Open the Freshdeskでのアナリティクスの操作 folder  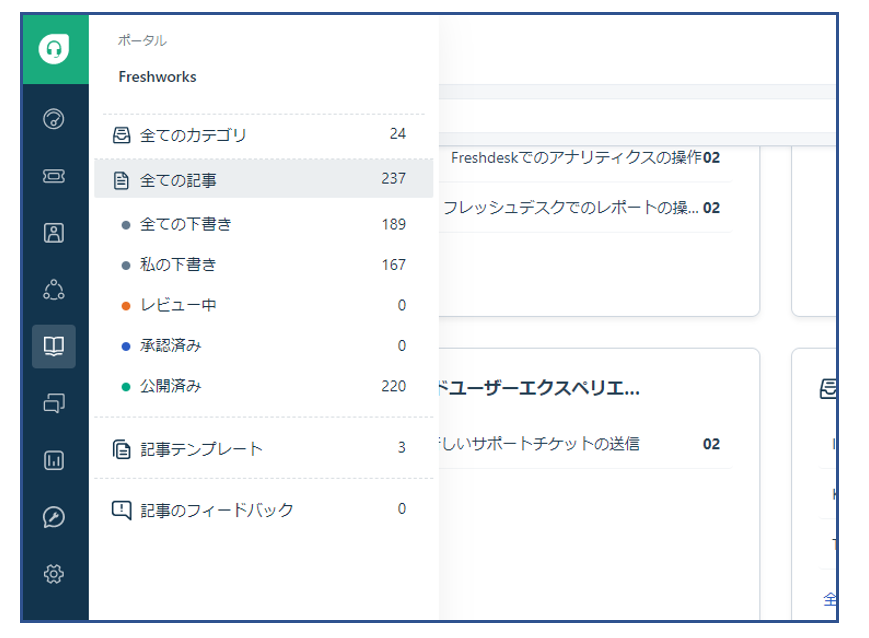tap(576, 158)
